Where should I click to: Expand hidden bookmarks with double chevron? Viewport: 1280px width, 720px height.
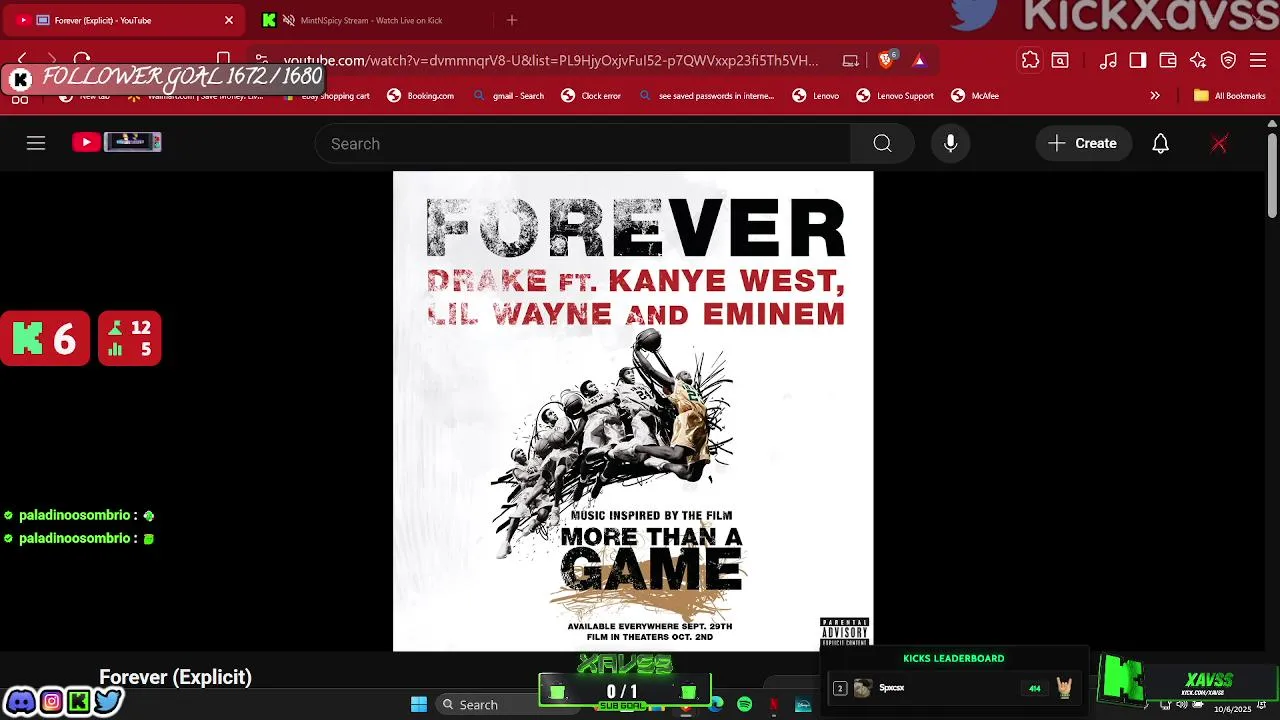(x=1155, y=96)
